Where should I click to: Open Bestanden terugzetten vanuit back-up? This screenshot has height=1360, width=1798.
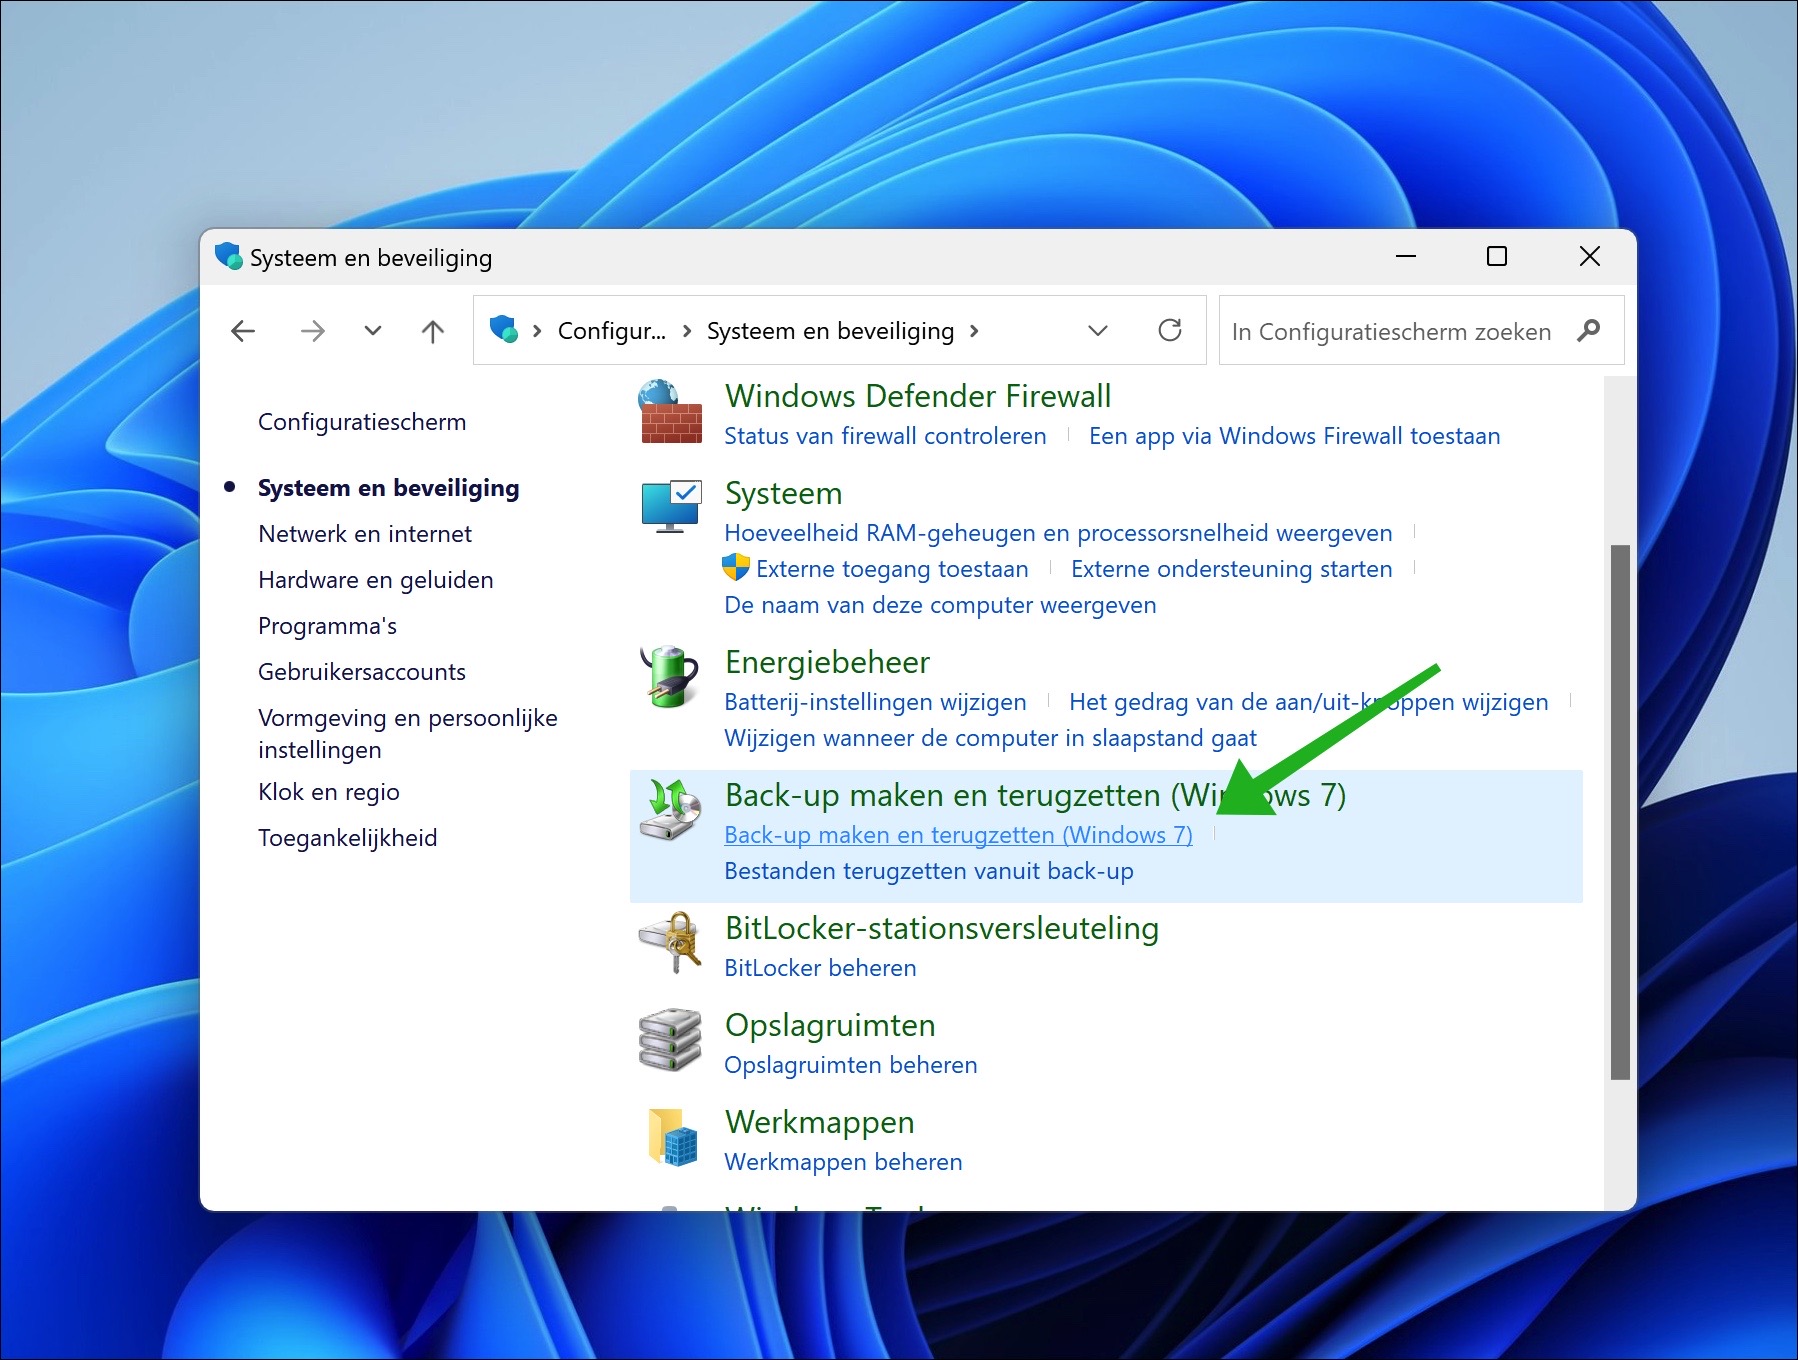pyautogui.click(x=929, y=870)
